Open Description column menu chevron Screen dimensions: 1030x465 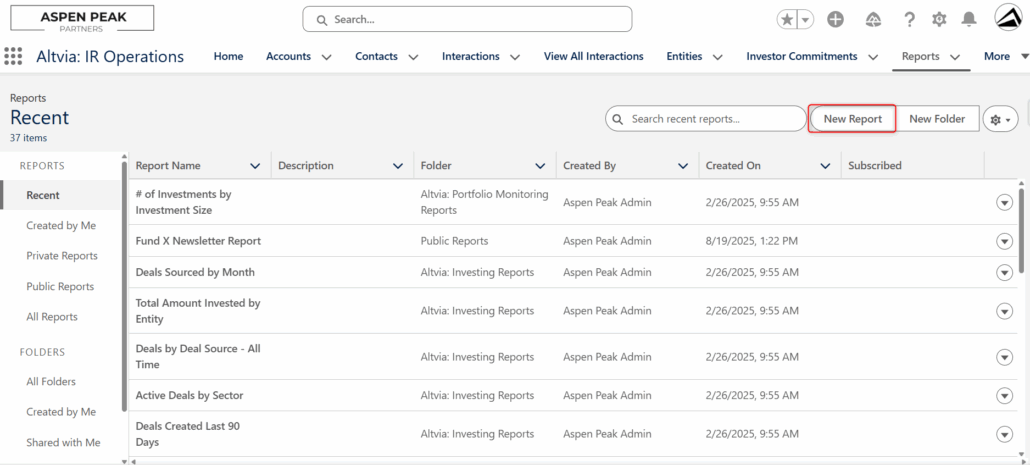pos(397,166)
